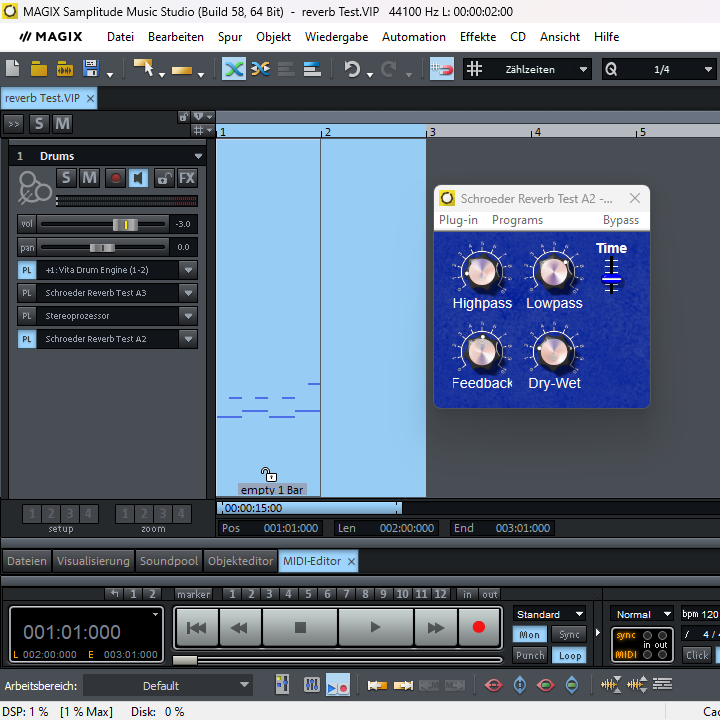
Task: Toggle the PL switch for Schroeder Reverb Test A3
Action: [x=27, y=293]
